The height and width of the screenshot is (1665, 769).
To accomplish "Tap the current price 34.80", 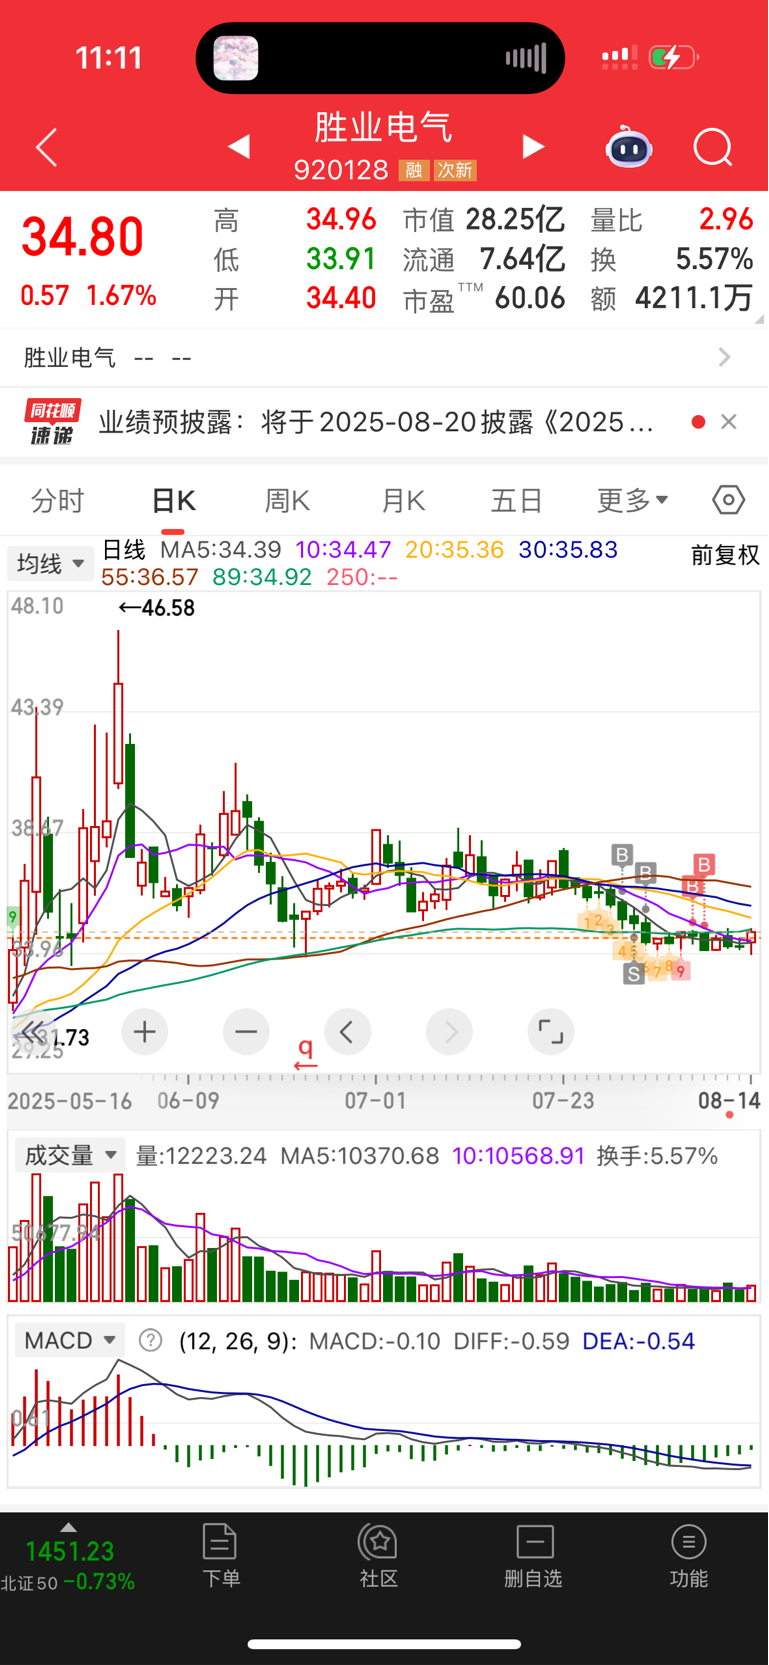I will [82, 238].
